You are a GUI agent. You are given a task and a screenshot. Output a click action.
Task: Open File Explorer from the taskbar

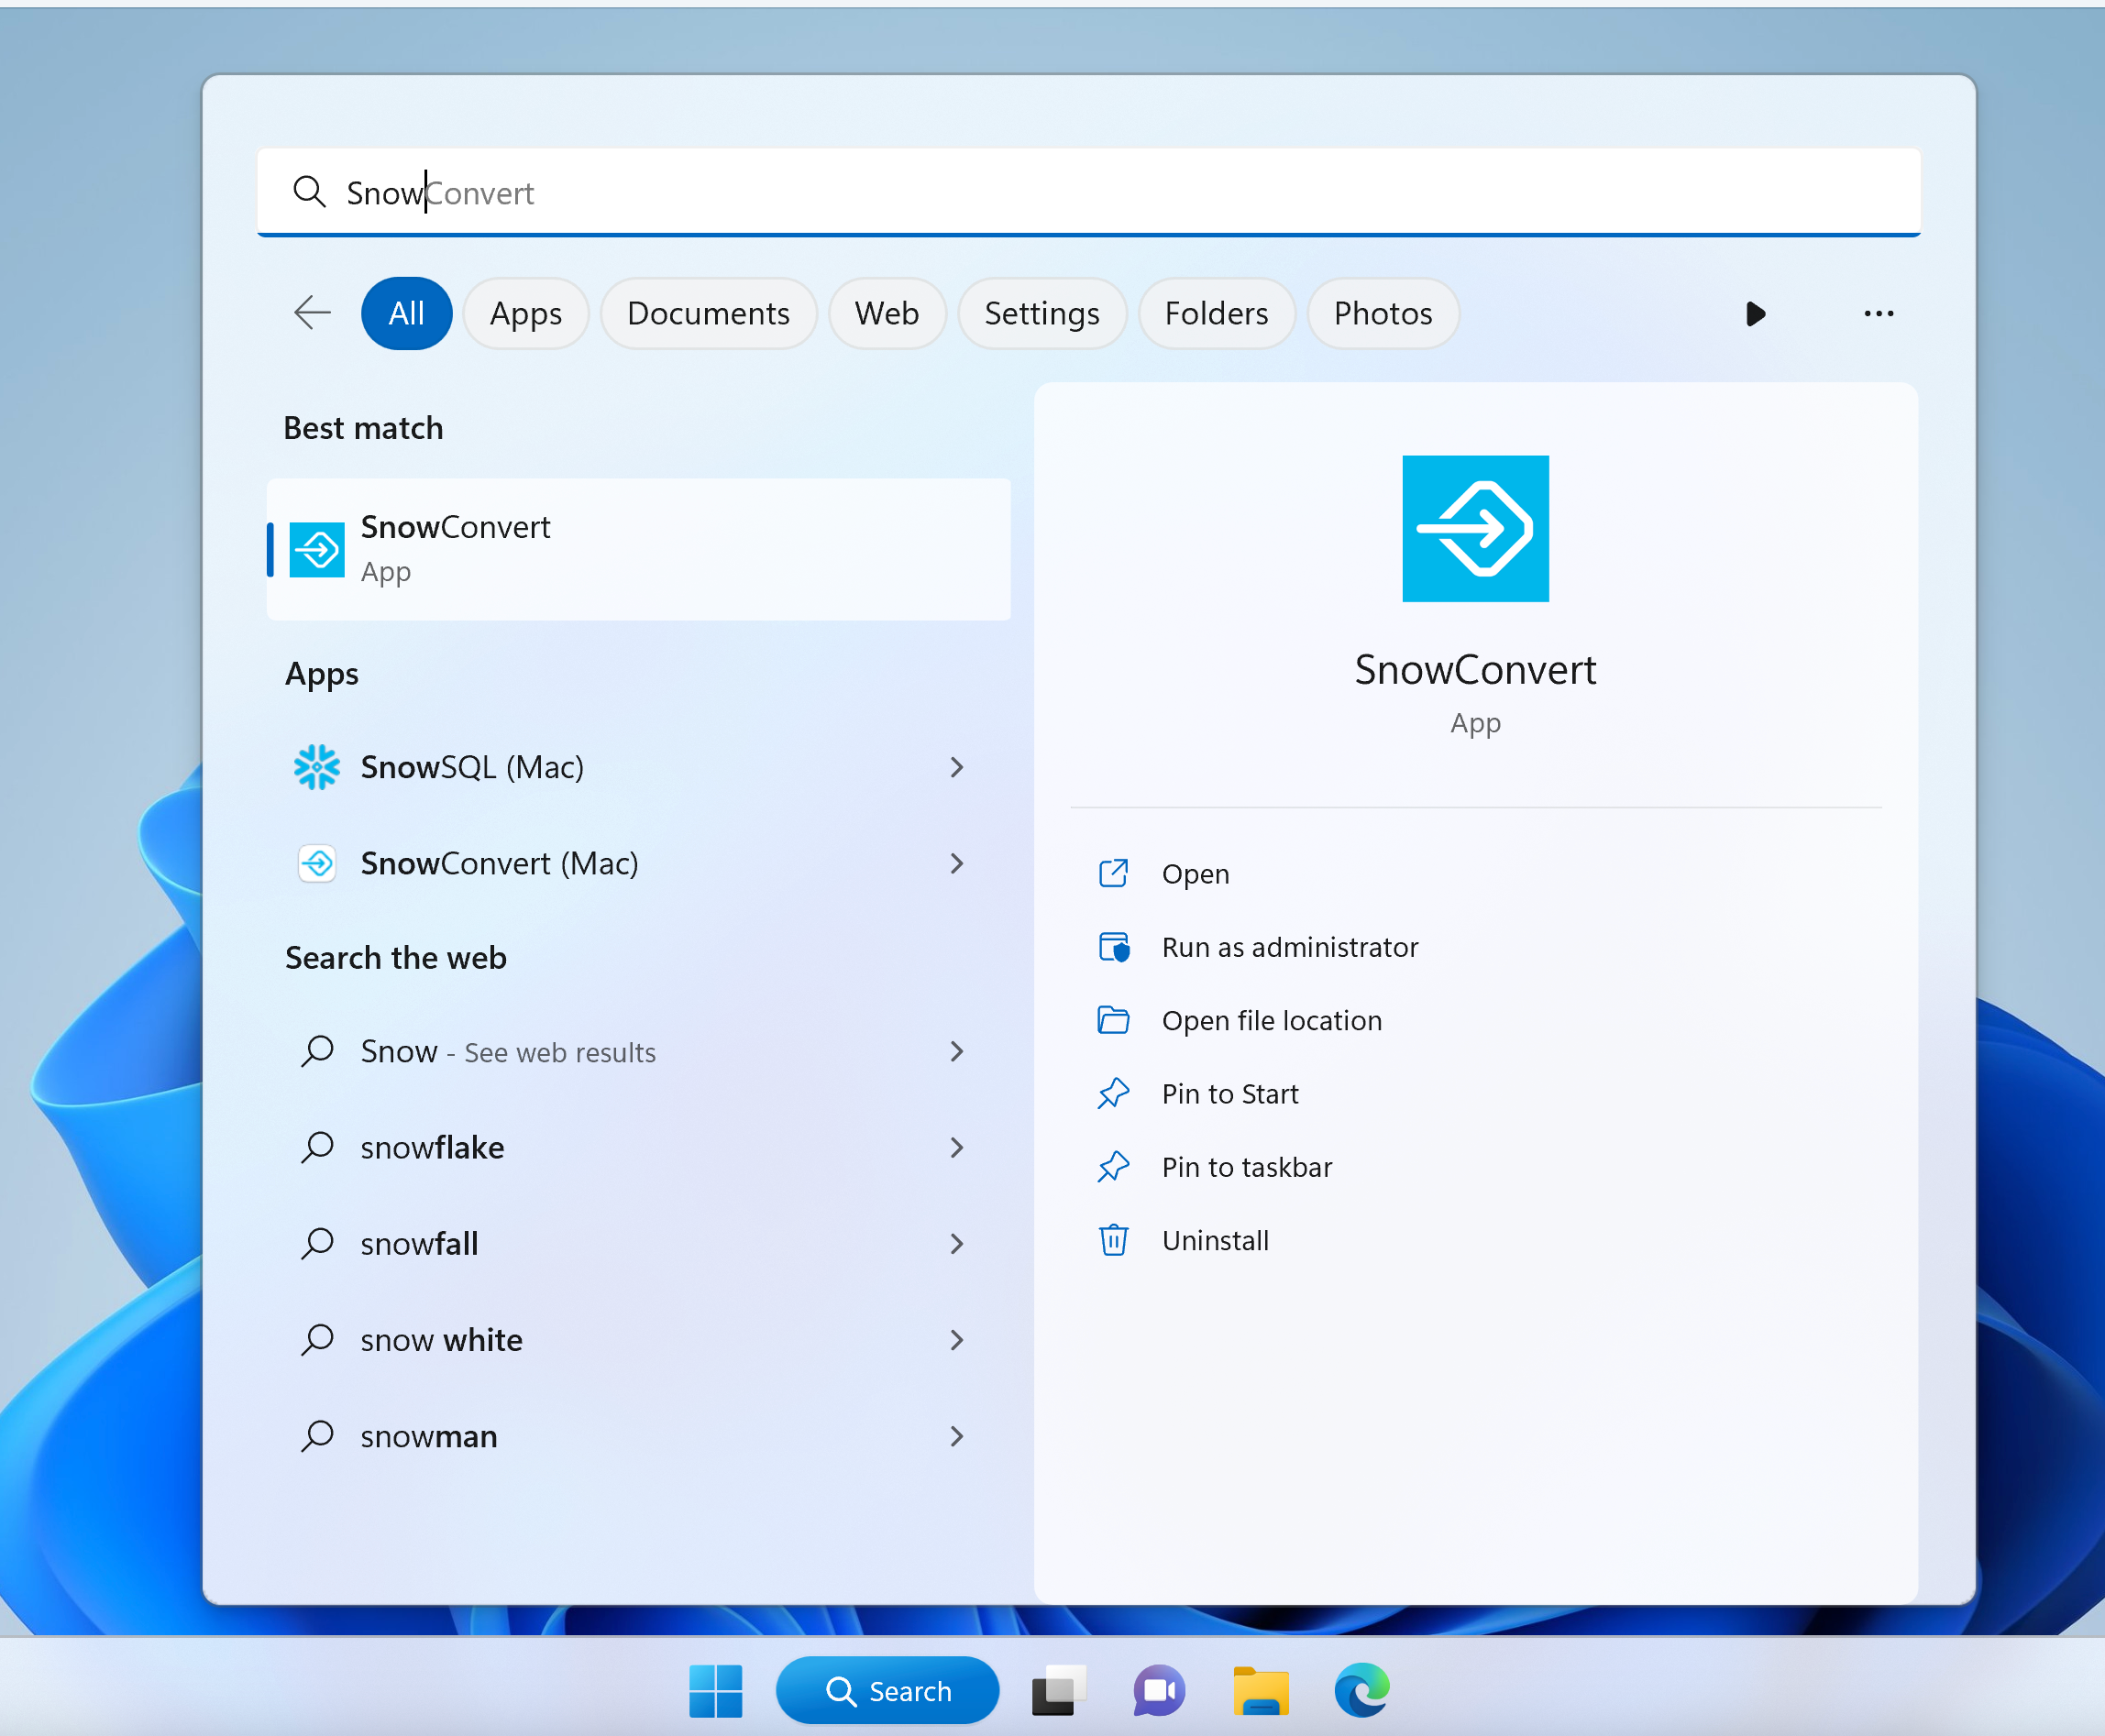pos(1262,1690)
